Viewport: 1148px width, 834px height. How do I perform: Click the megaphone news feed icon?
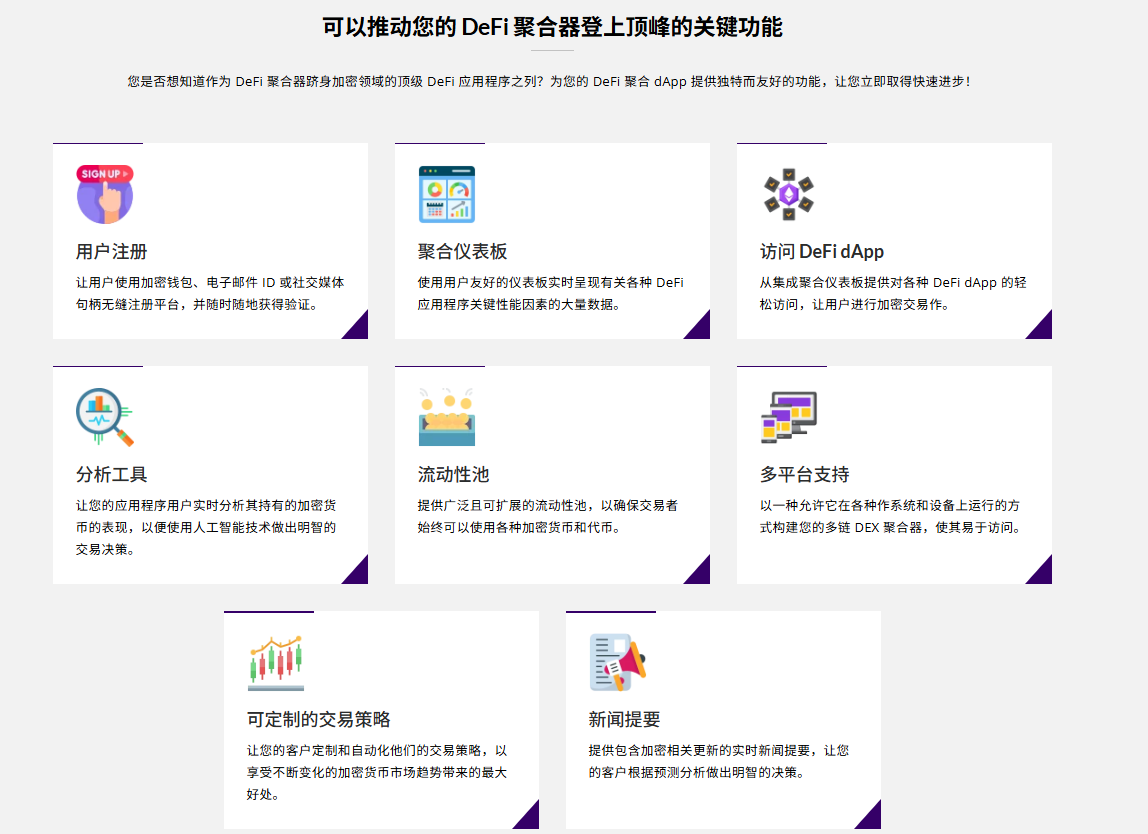click(617, 662)
